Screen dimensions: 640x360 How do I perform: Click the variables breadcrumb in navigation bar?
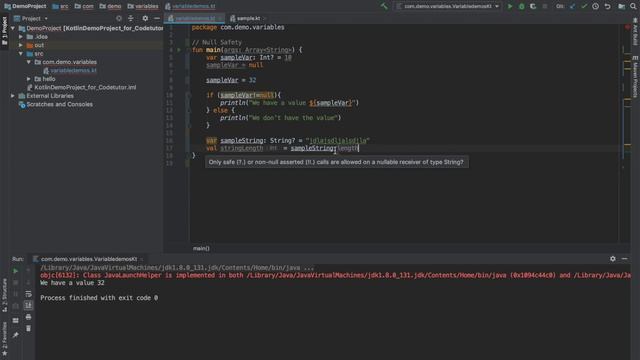pyautogui.click(x=142, y=6)
